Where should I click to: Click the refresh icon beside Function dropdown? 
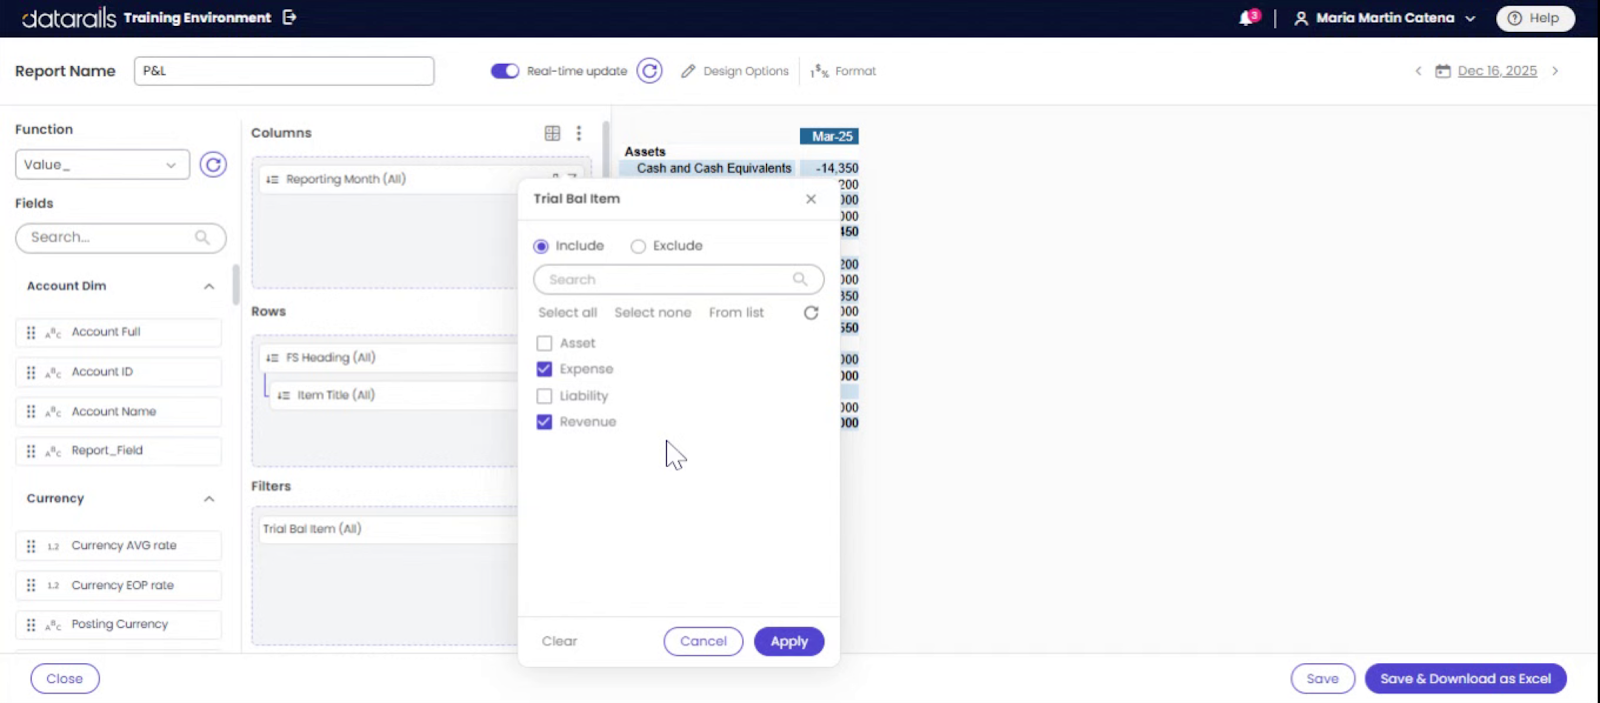point(213,164)
